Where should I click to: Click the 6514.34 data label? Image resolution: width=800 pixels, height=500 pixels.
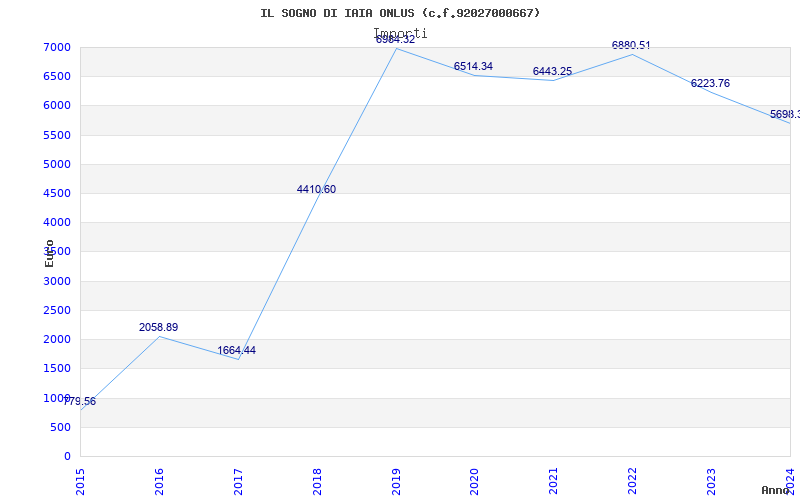(x=473, y=66)
